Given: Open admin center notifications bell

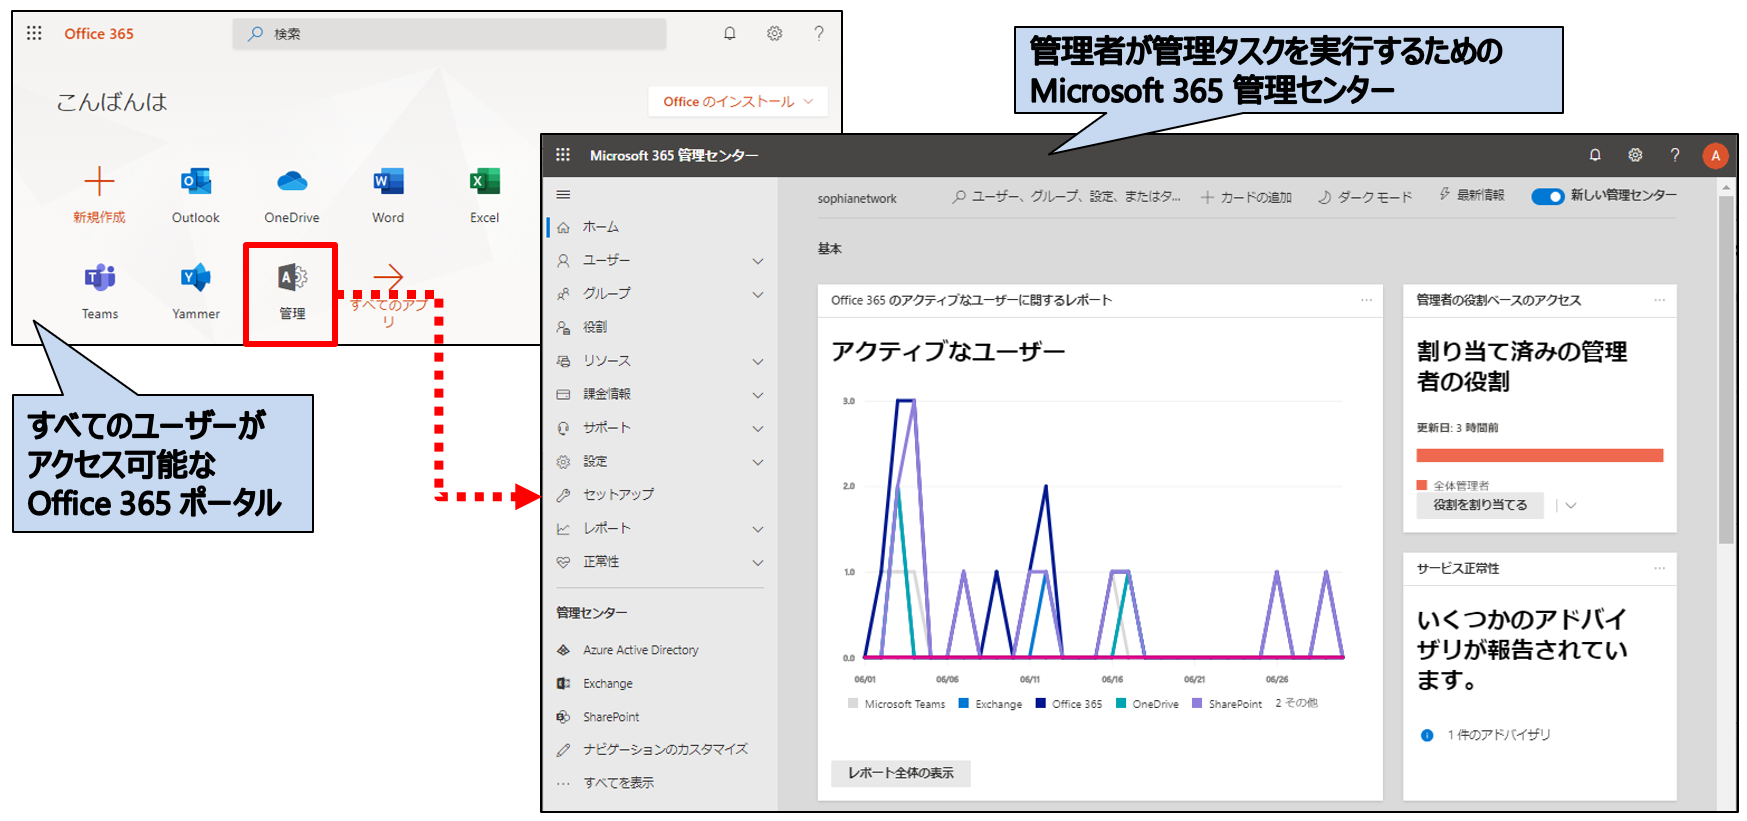Looking at the screenshot, I should pyautogui.click(x=1595, y=155).
